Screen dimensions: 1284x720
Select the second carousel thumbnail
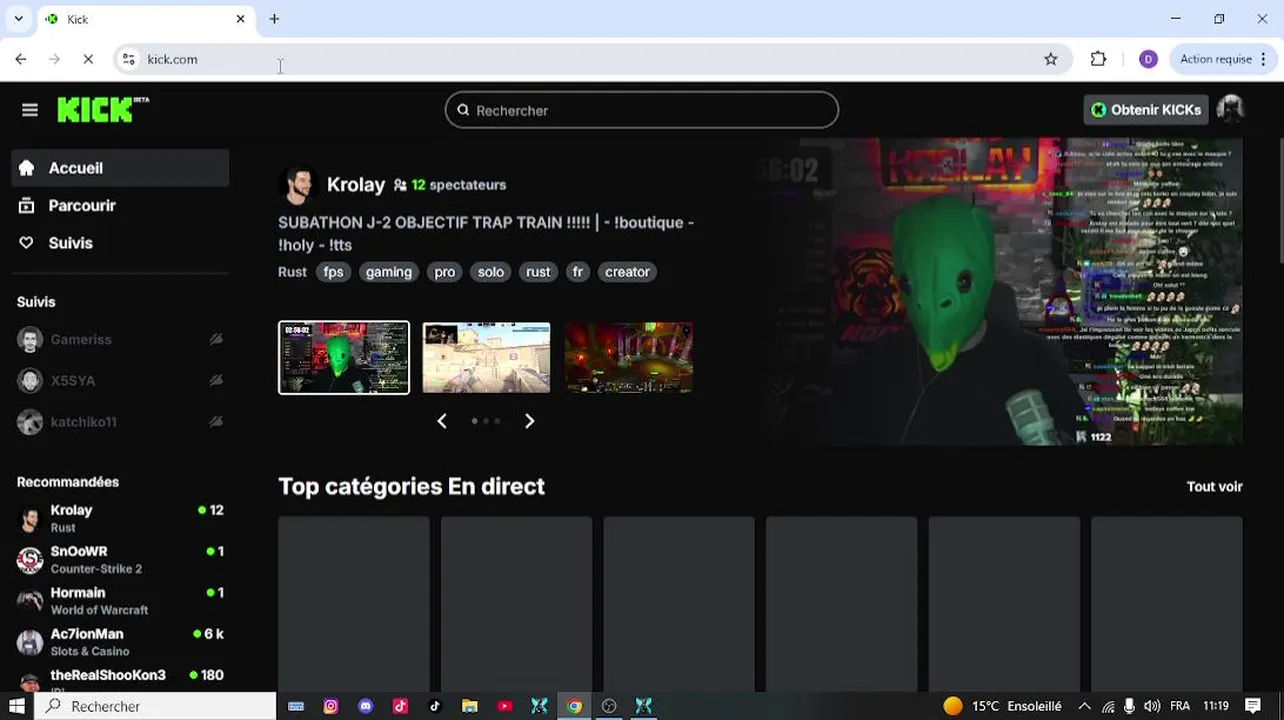click(486, 357)
